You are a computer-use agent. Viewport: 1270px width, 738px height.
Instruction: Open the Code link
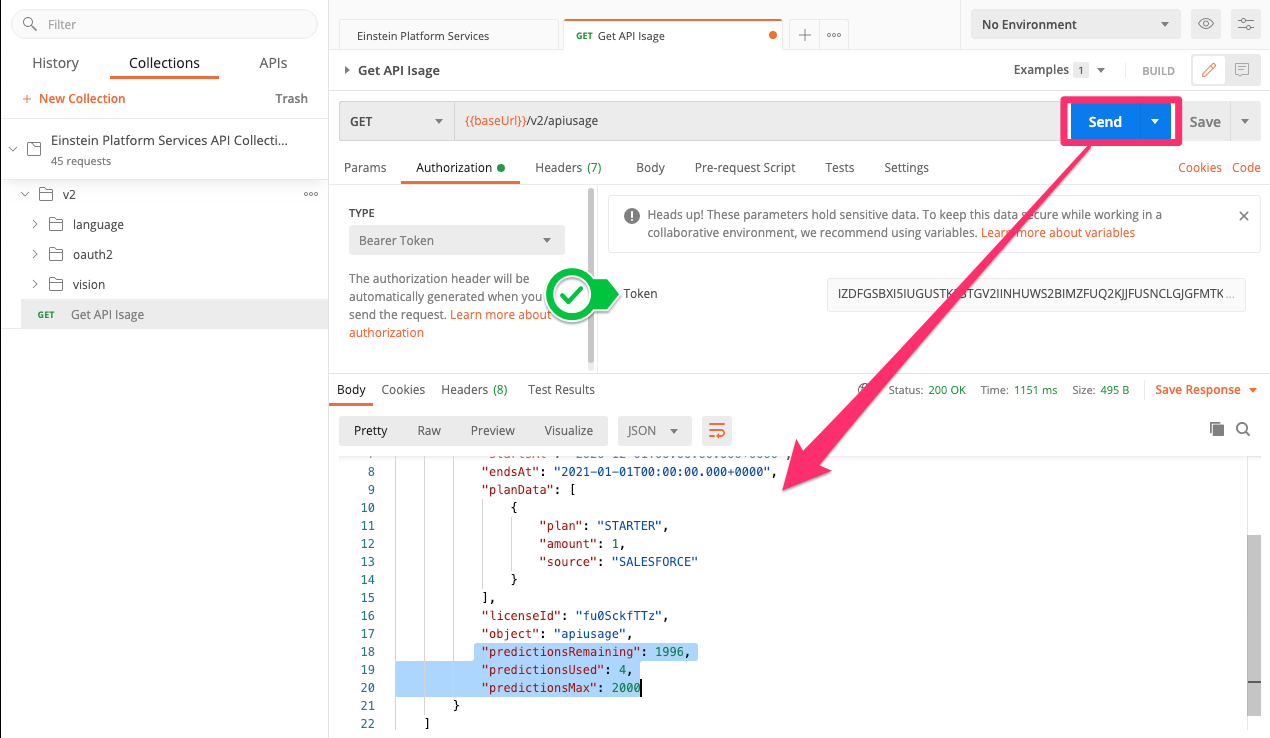1246,167
